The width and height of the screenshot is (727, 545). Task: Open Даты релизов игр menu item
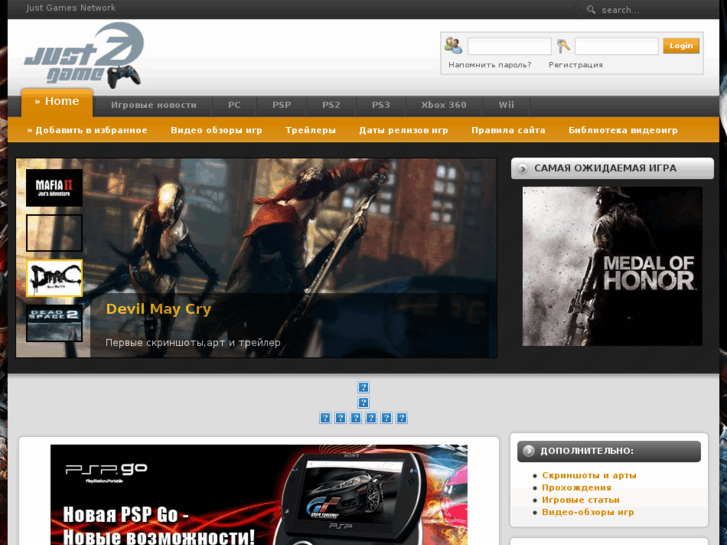pos(403,130)
